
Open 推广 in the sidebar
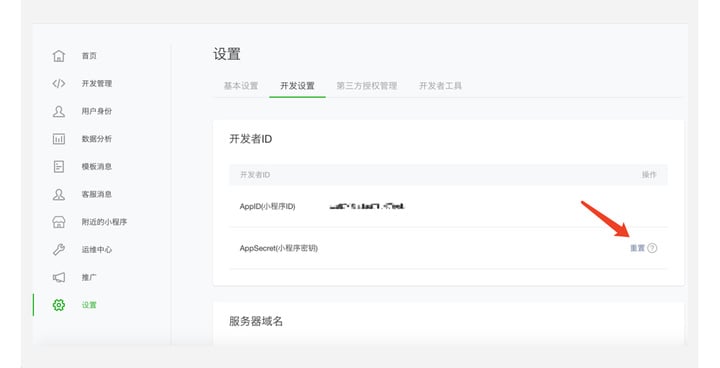(x=89, y=277)
